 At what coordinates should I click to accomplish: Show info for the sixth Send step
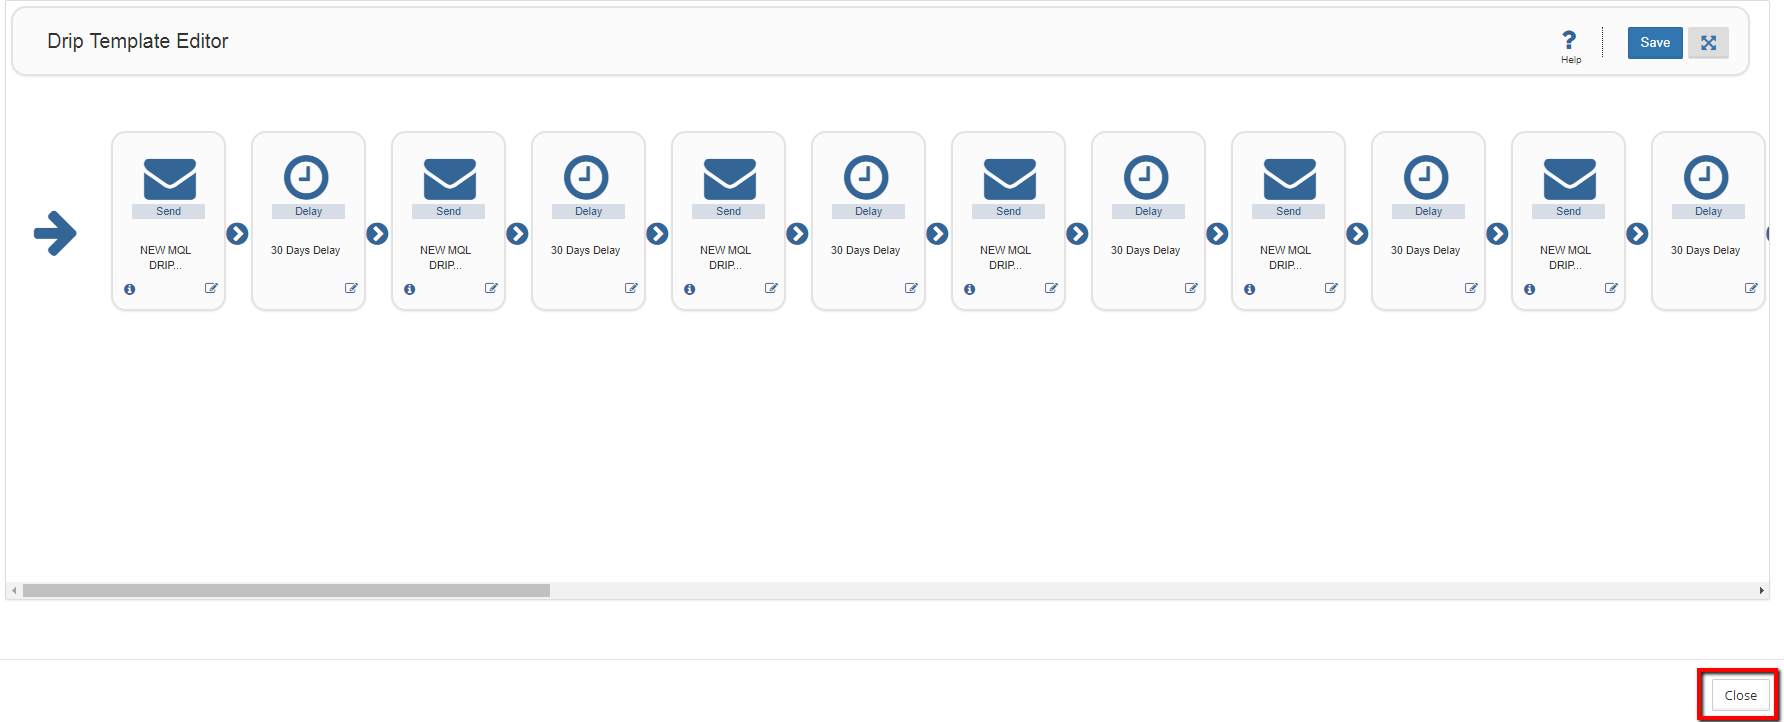[1530, 289]
